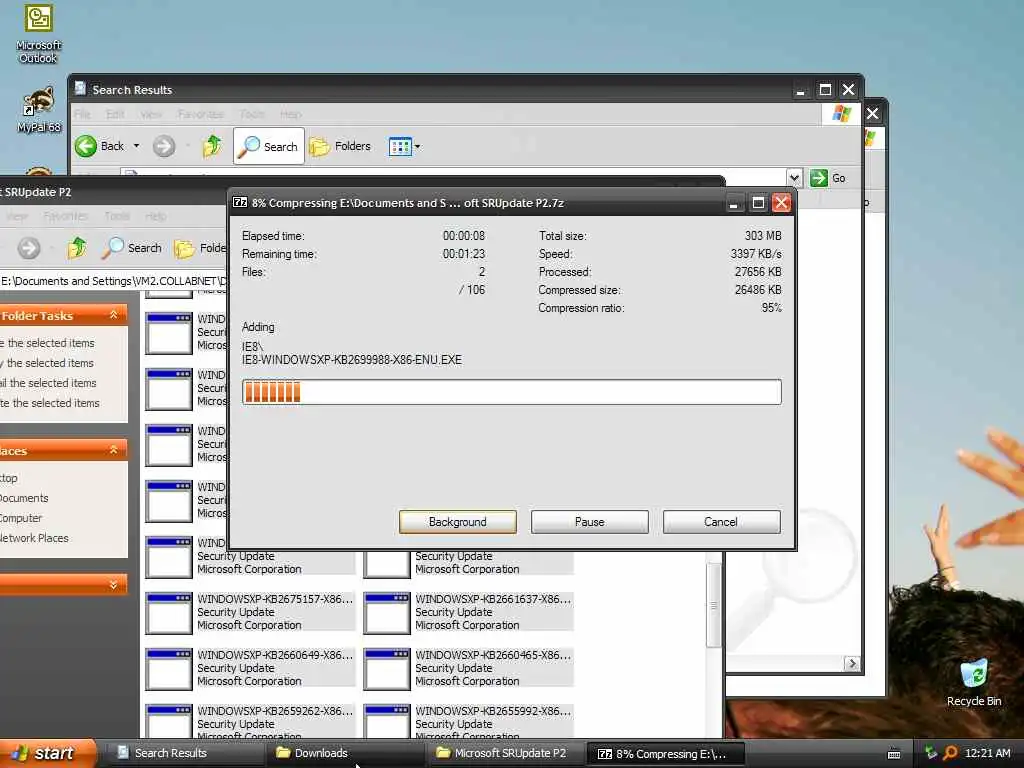
Task: Click the Go button beside address bar
Action: coord(828,178)
